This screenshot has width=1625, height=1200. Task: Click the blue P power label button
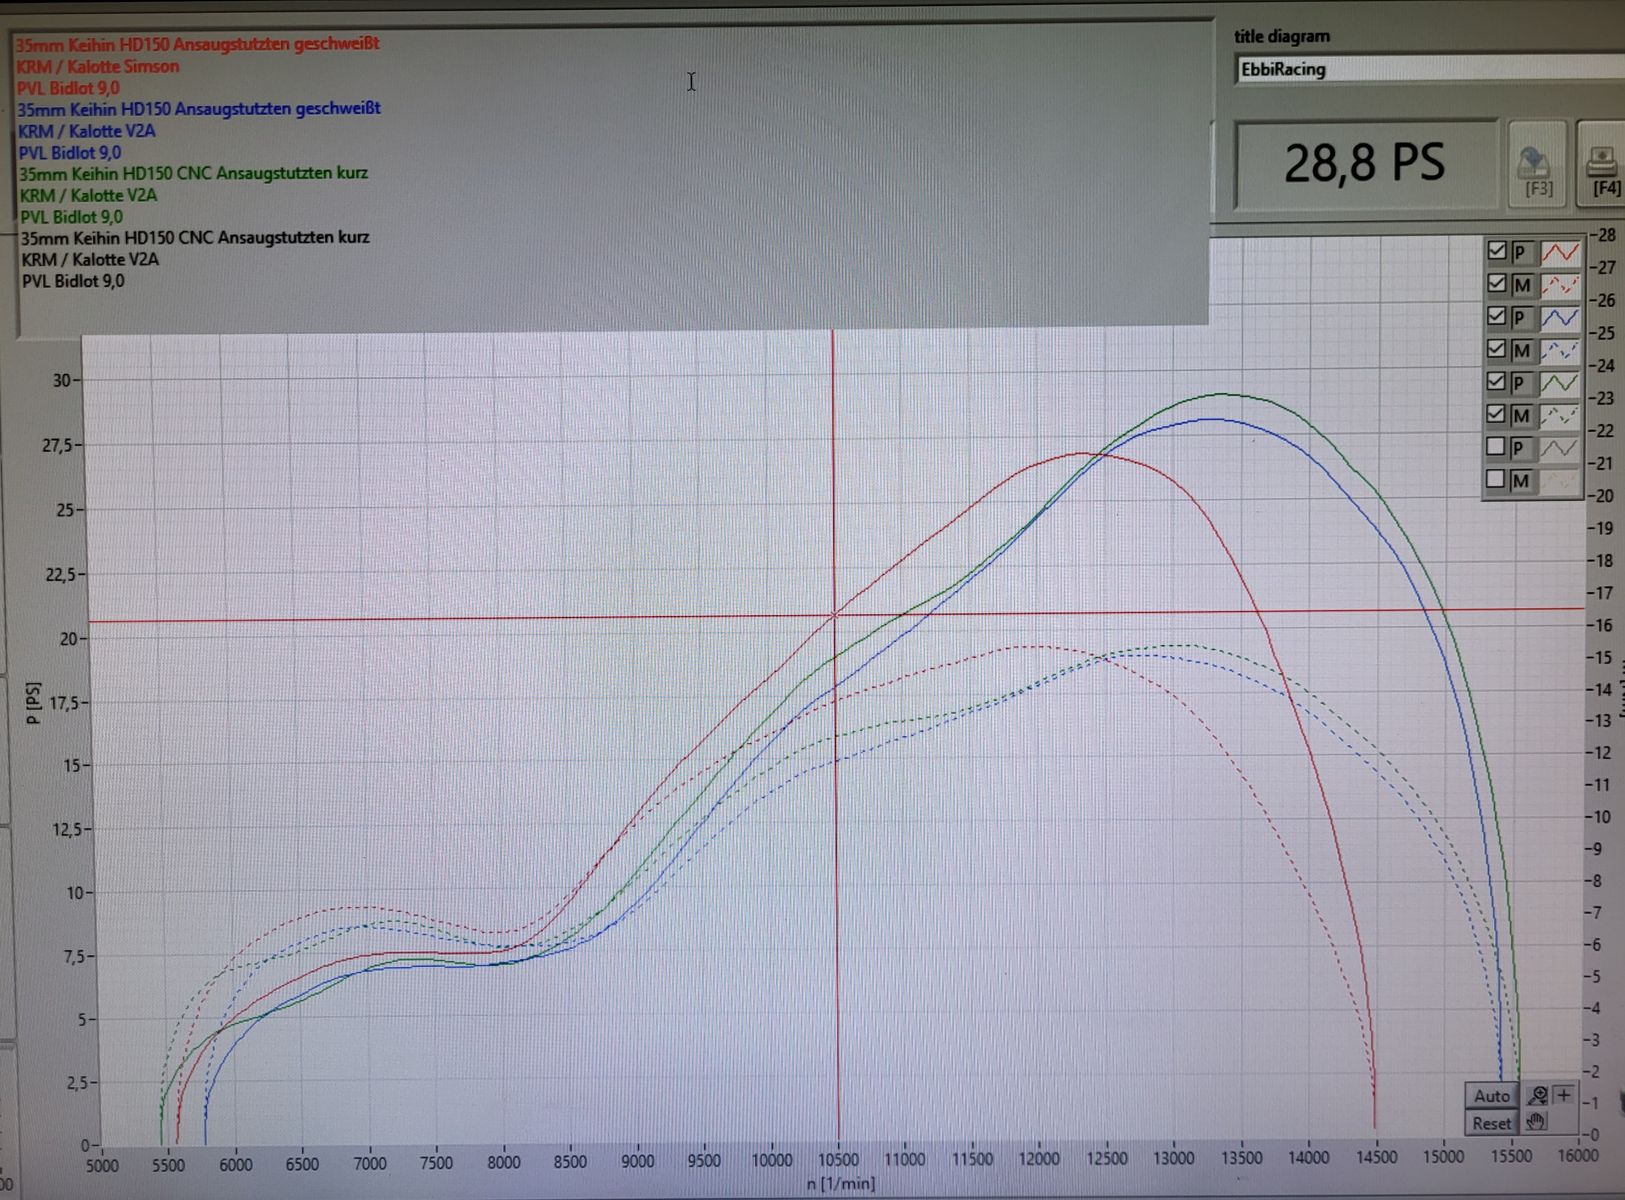[1521, 318]
